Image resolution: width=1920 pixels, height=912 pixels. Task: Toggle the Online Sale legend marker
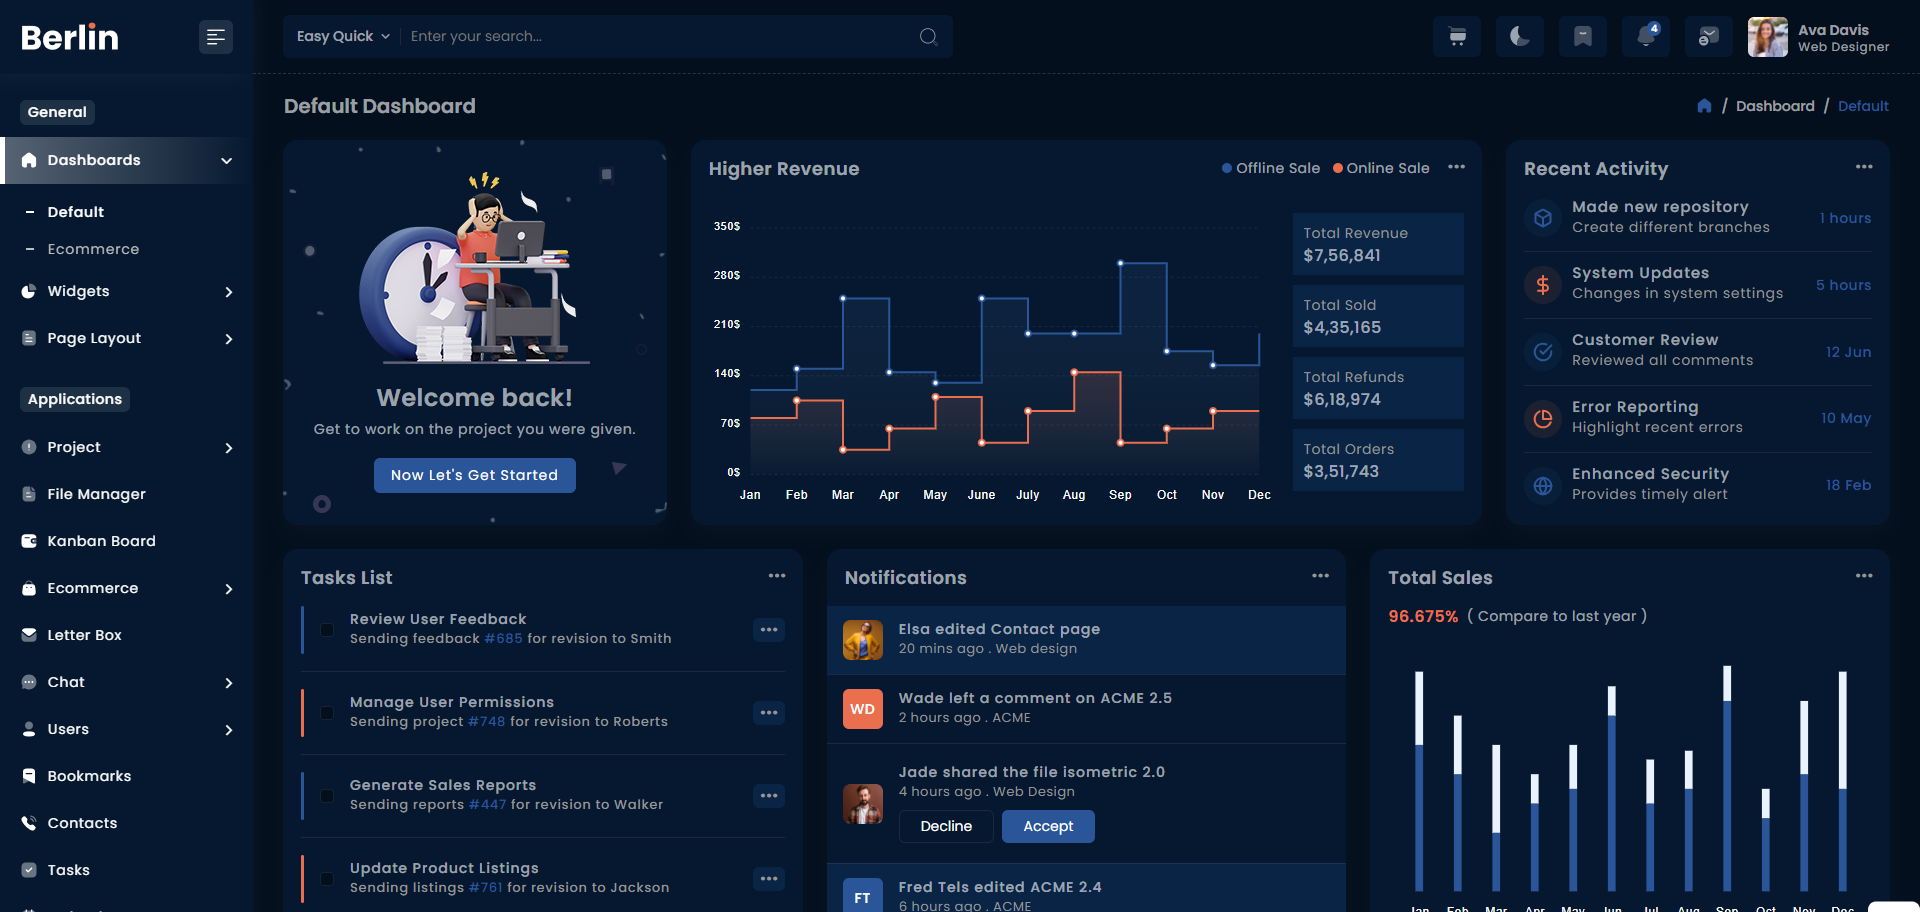(1338, 168)
